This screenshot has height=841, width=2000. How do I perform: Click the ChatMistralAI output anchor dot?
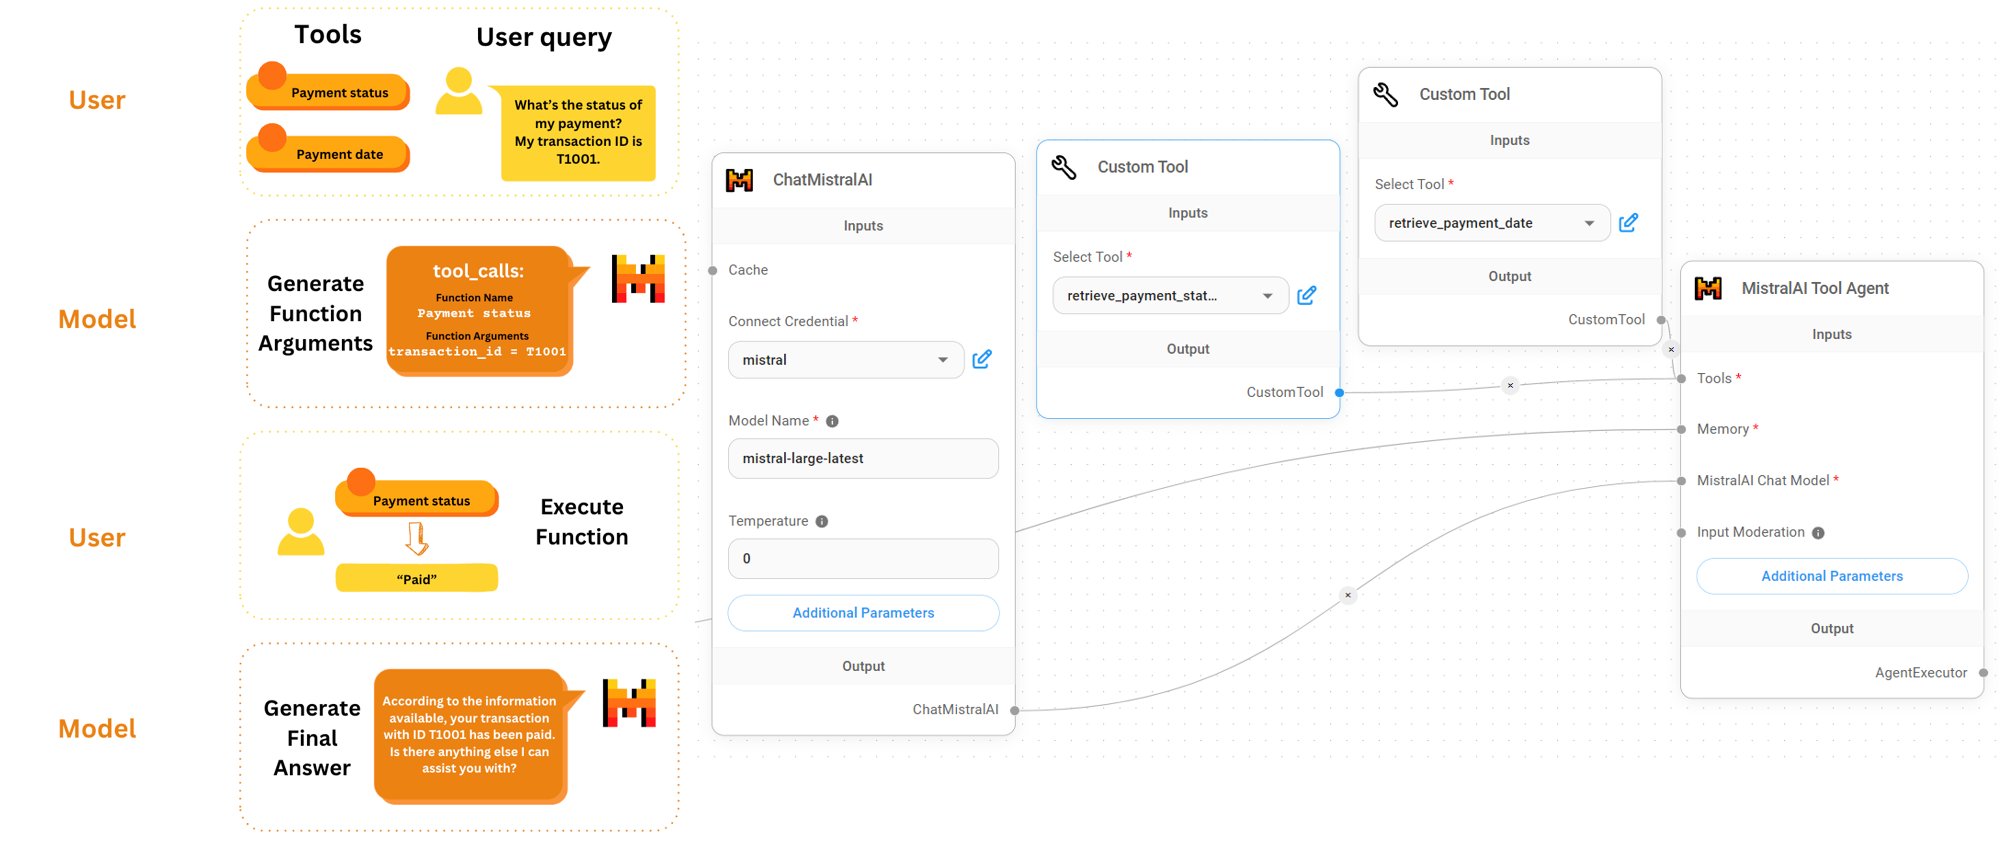coord(1014,710)
